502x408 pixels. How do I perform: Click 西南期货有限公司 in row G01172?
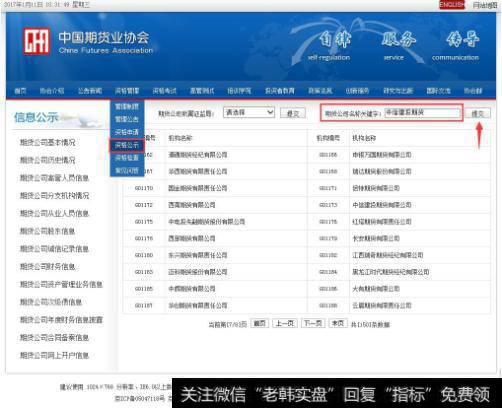coord(192,205)
